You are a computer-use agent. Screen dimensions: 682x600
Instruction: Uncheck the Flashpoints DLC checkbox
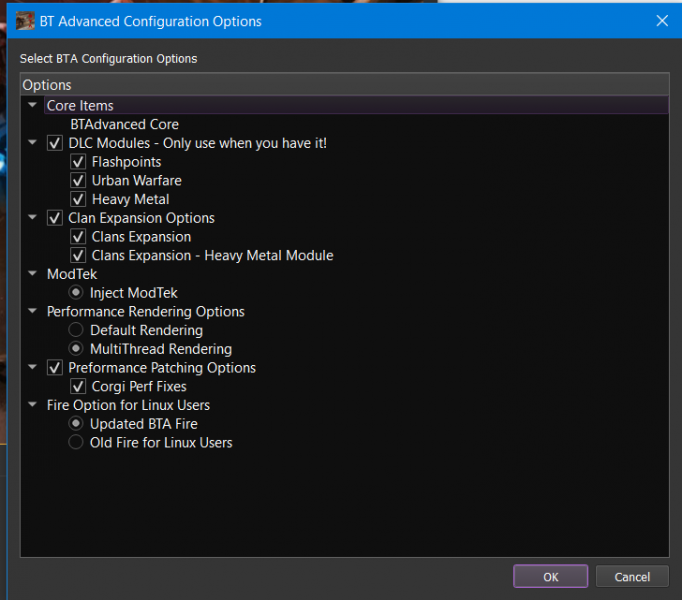coord(77,162)
